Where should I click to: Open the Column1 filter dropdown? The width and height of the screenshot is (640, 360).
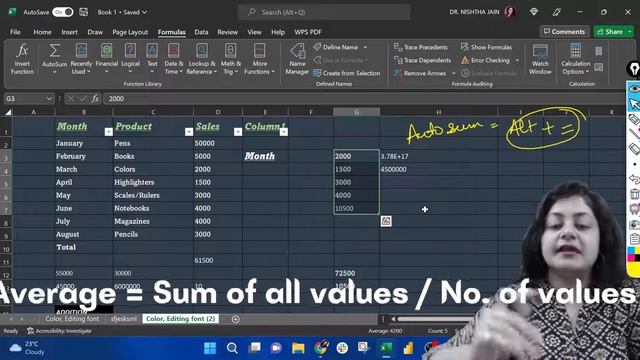click(x=284, y=132)
